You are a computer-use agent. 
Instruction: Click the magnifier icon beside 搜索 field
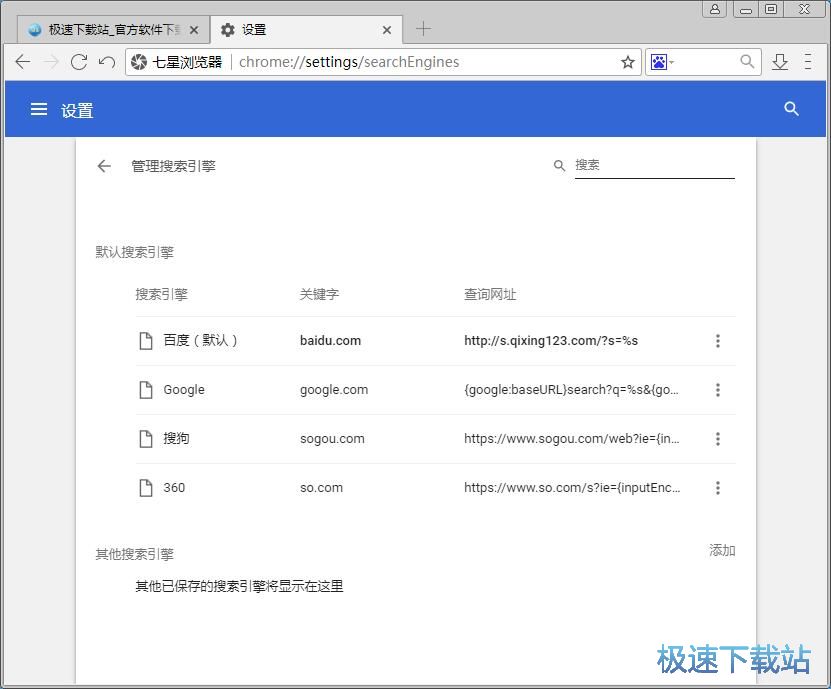pos(559,166)
